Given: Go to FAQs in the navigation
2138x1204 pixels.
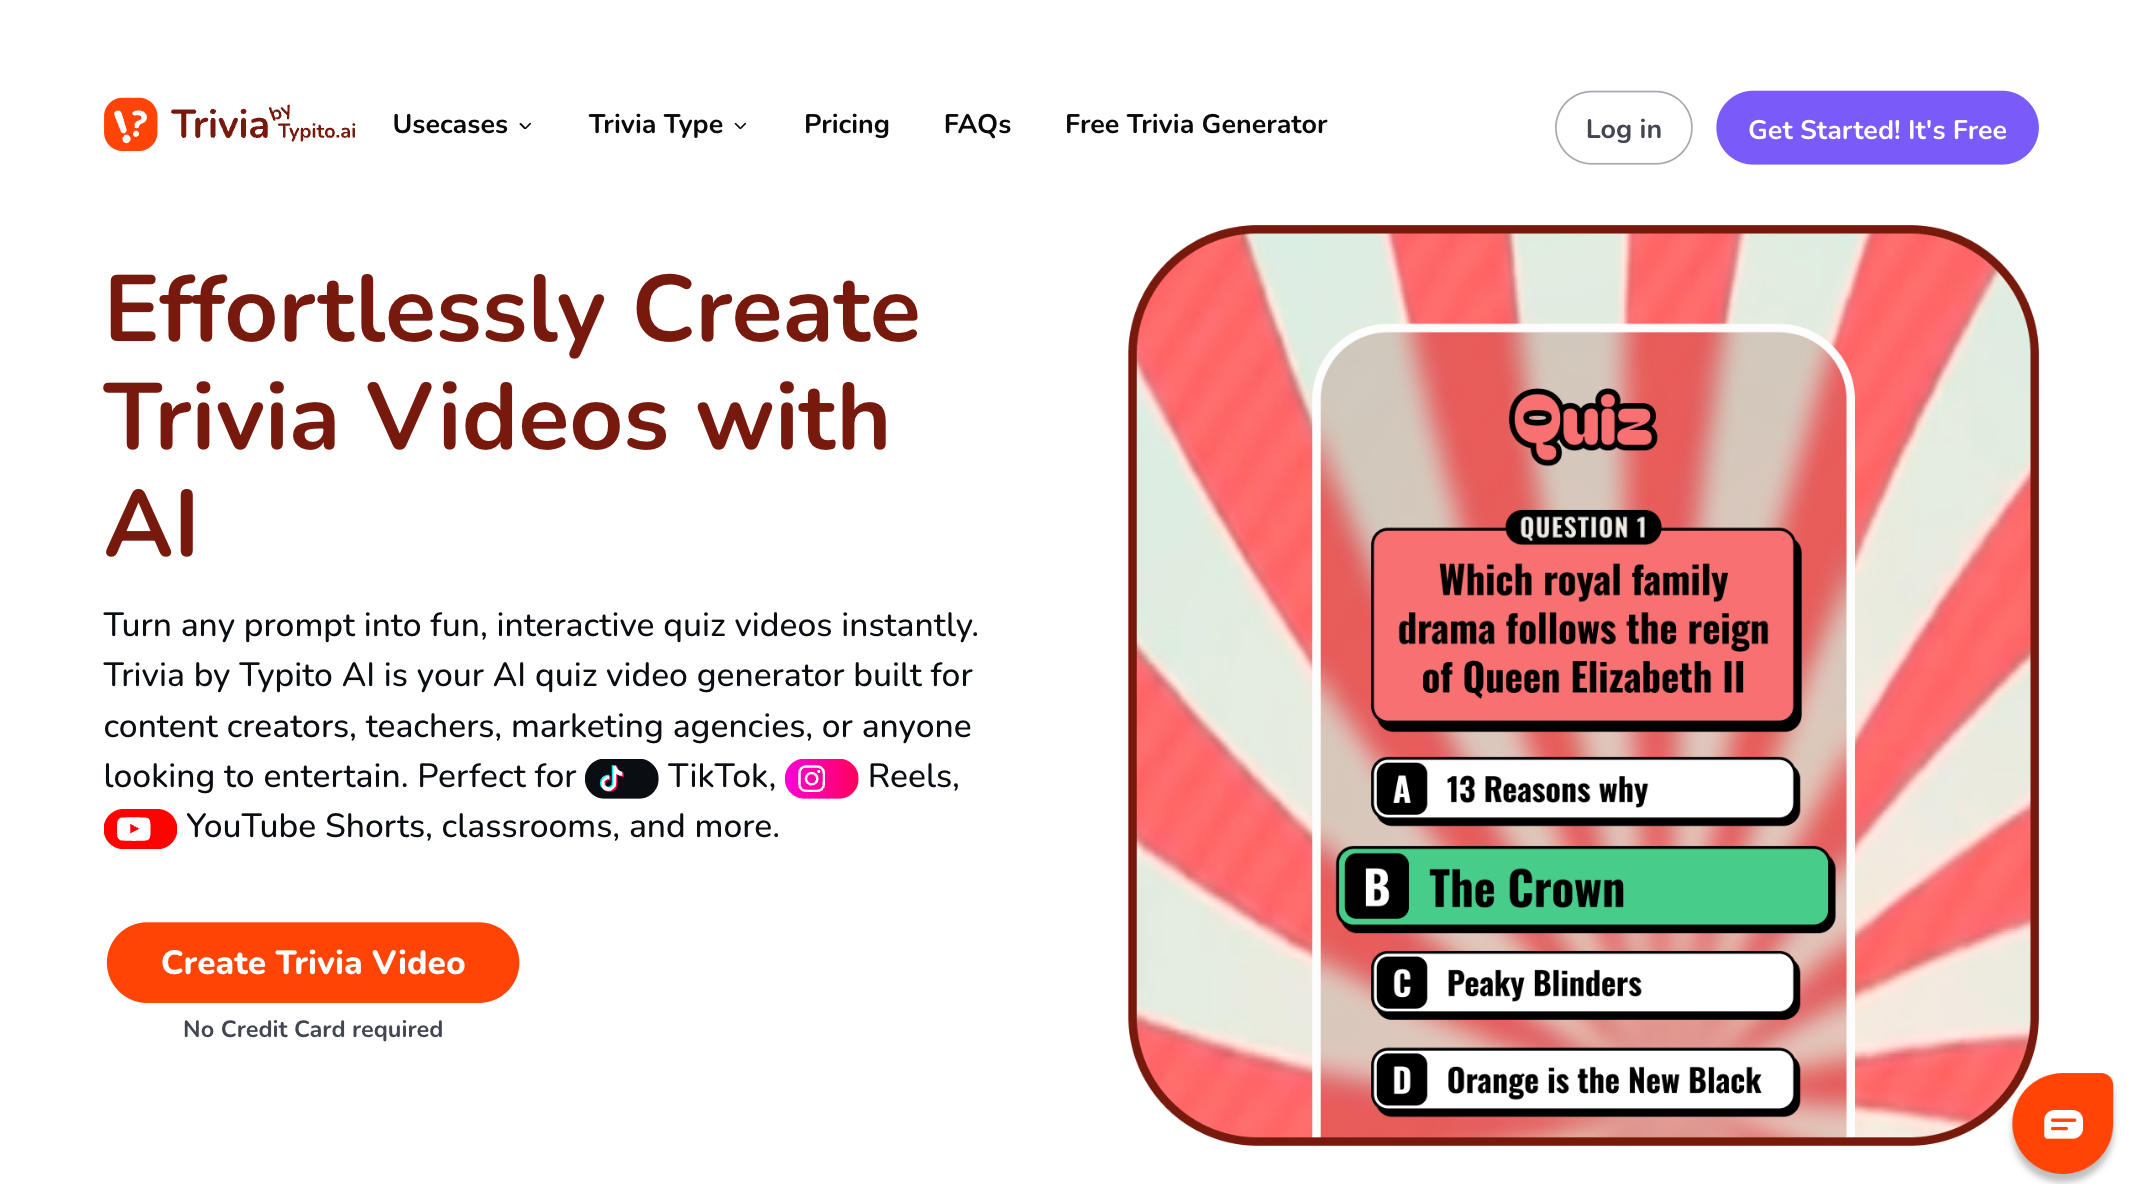Looking at the screenshot, I should [x=977, y=125].
